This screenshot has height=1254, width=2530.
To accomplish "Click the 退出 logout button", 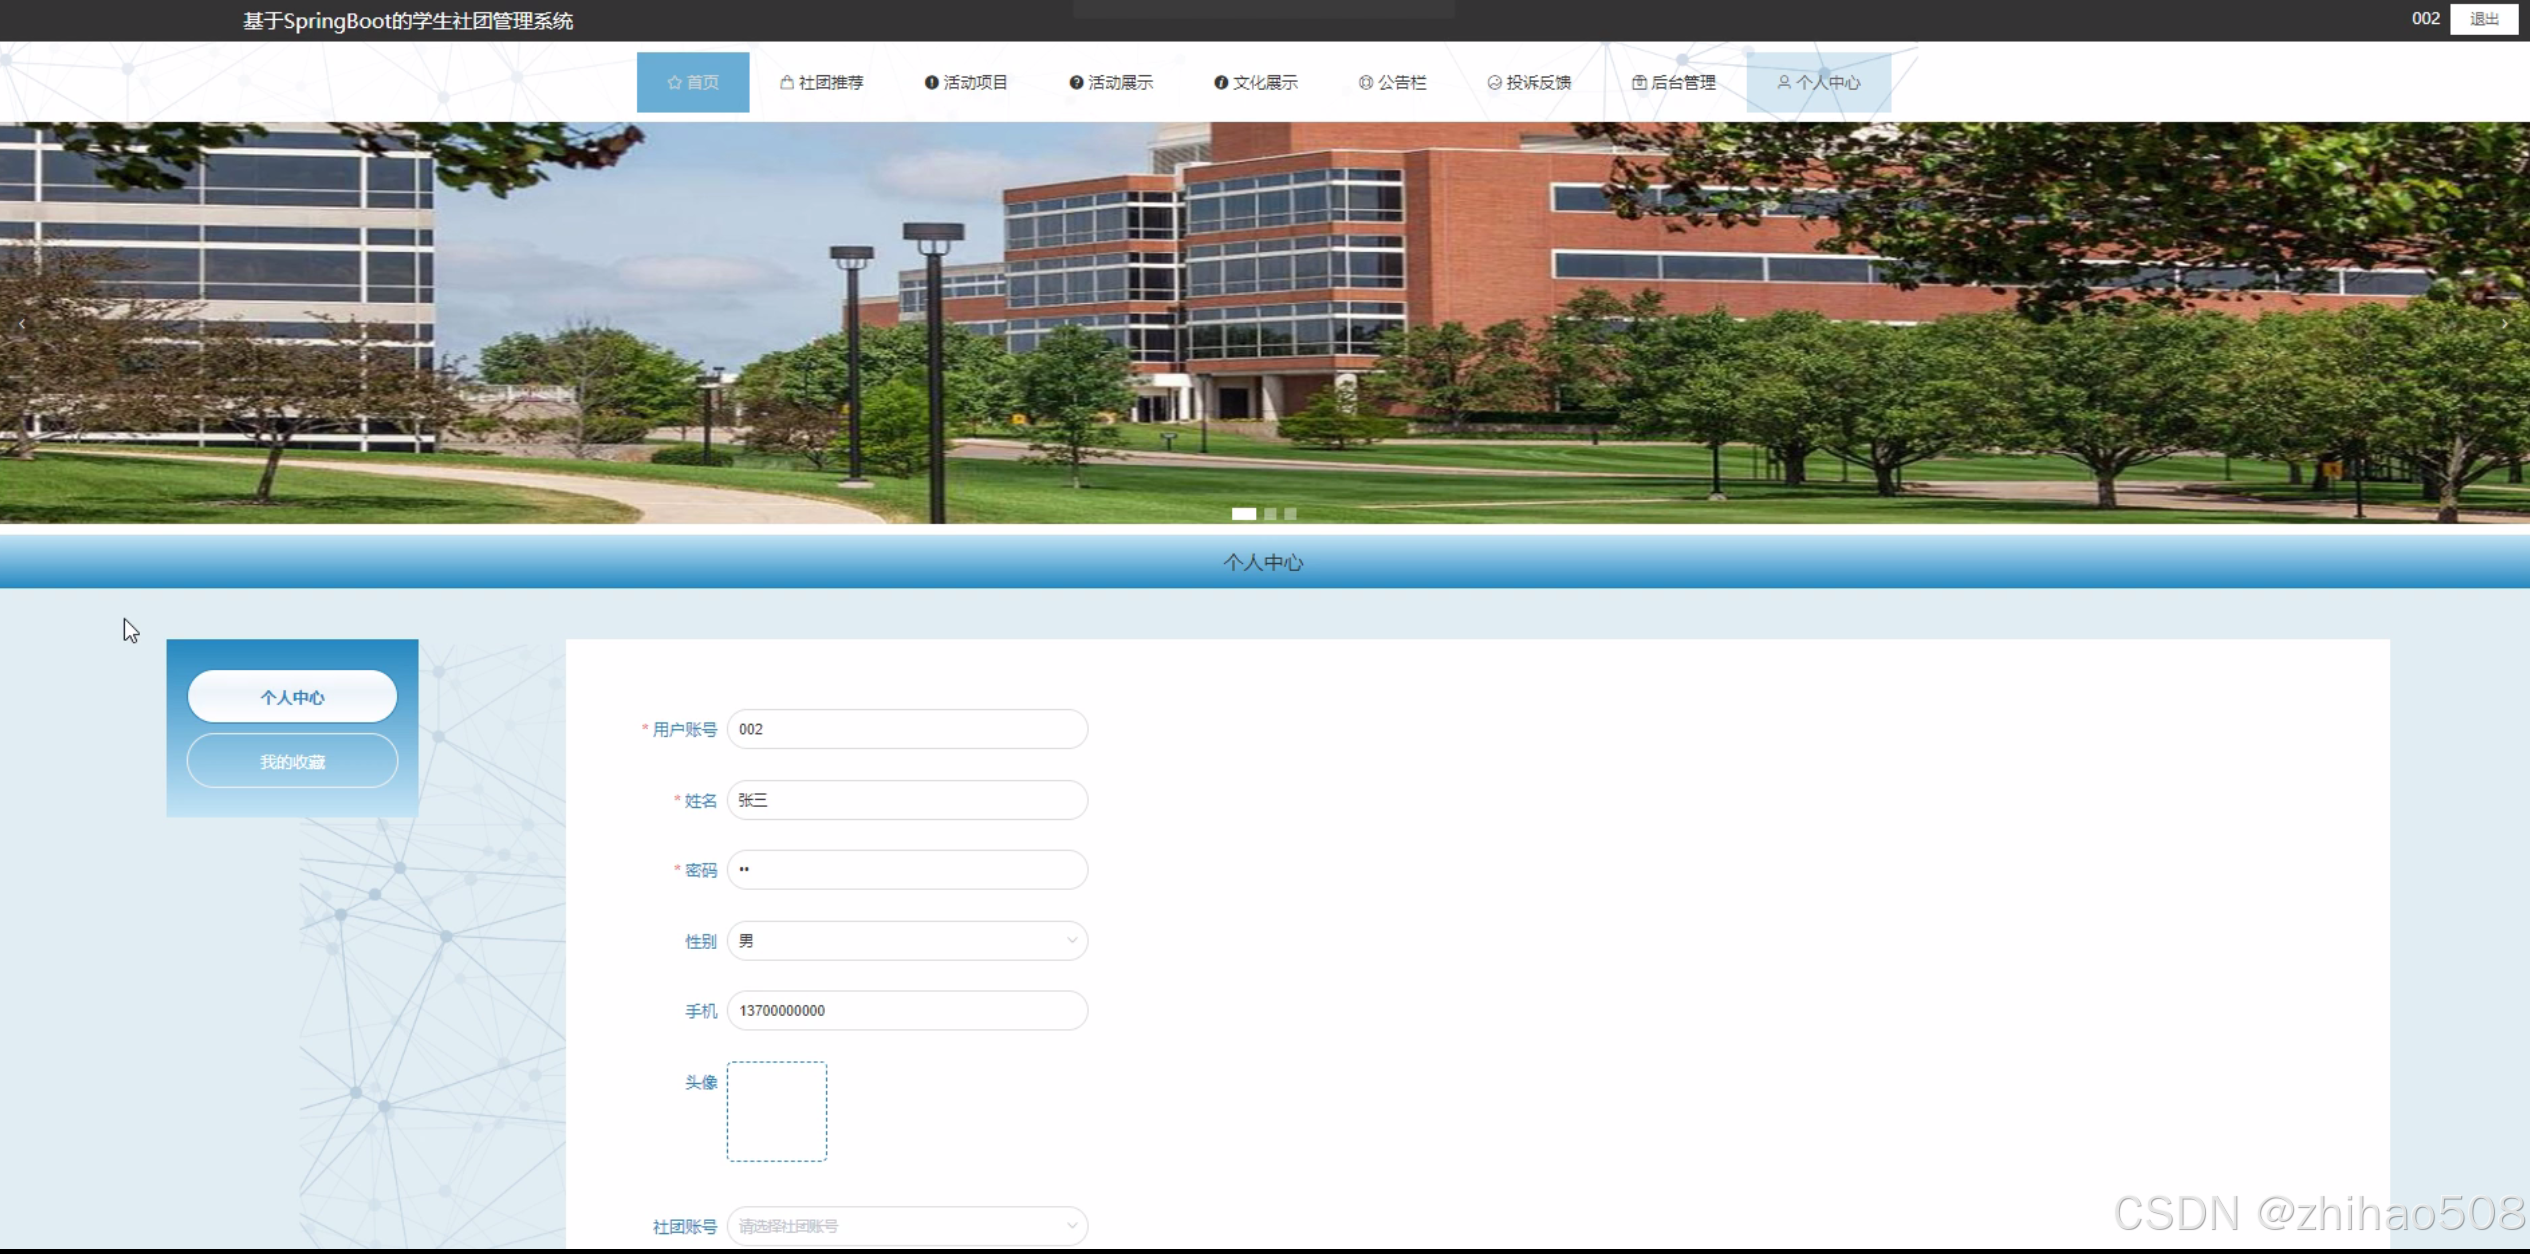I will click(x=2483, y=19).
